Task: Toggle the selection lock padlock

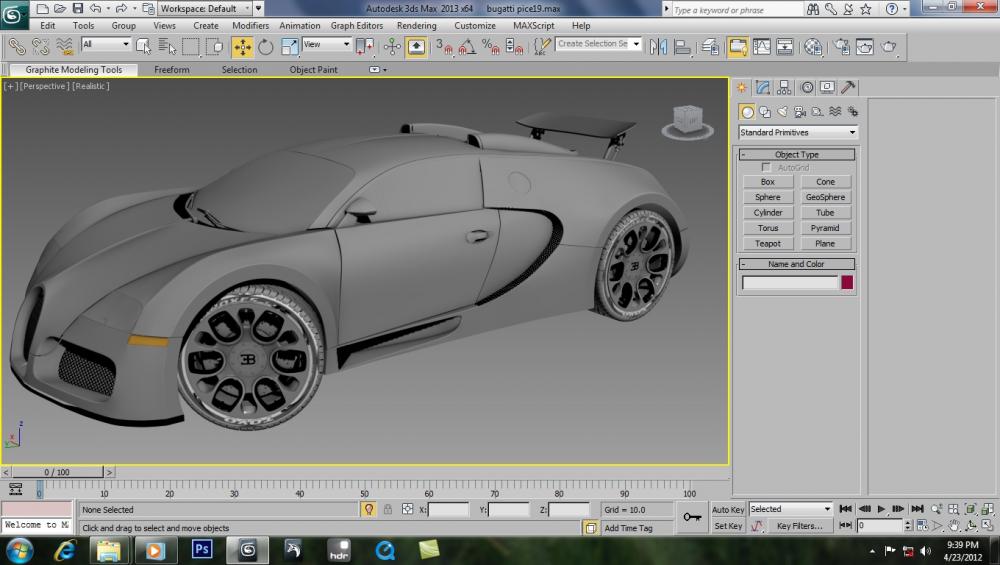Action: (x=388, y=509)
